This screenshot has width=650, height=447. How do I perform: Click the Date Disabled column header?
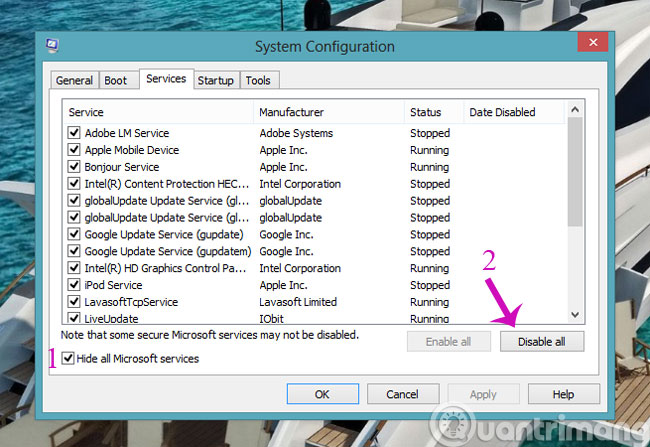point(514,112)
